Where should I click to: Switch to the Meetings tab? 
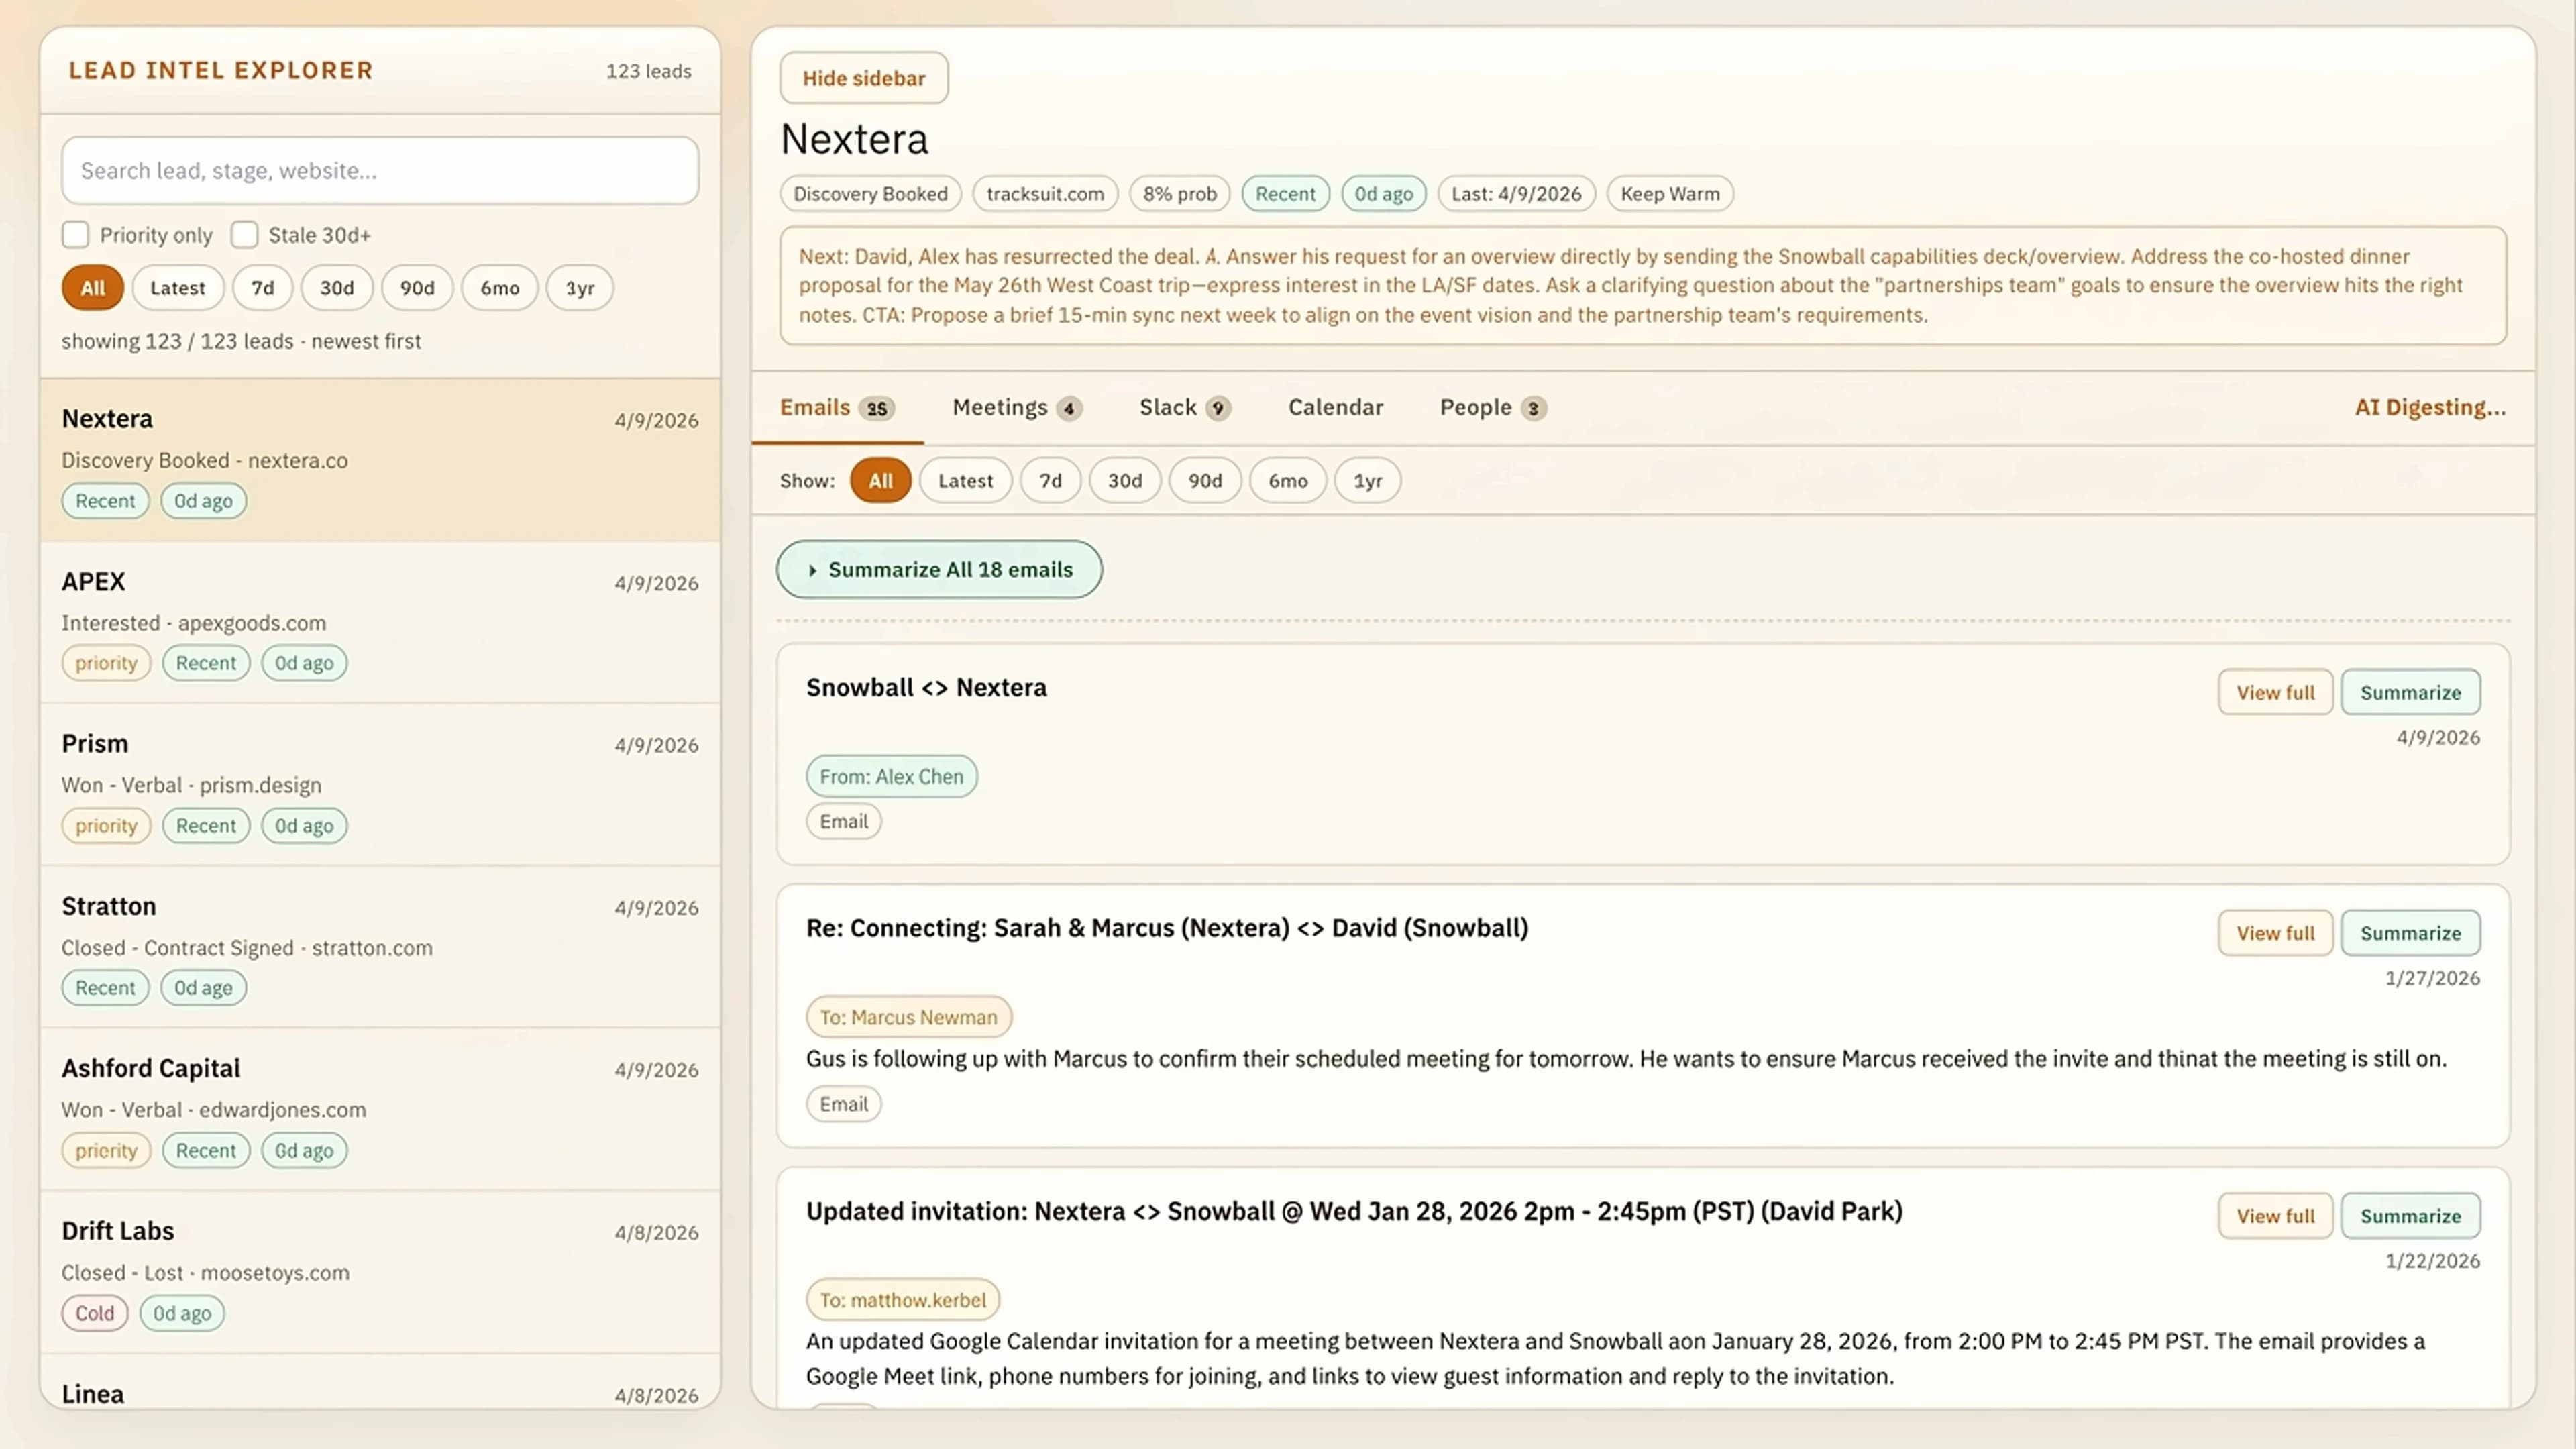click(1017, 408)
